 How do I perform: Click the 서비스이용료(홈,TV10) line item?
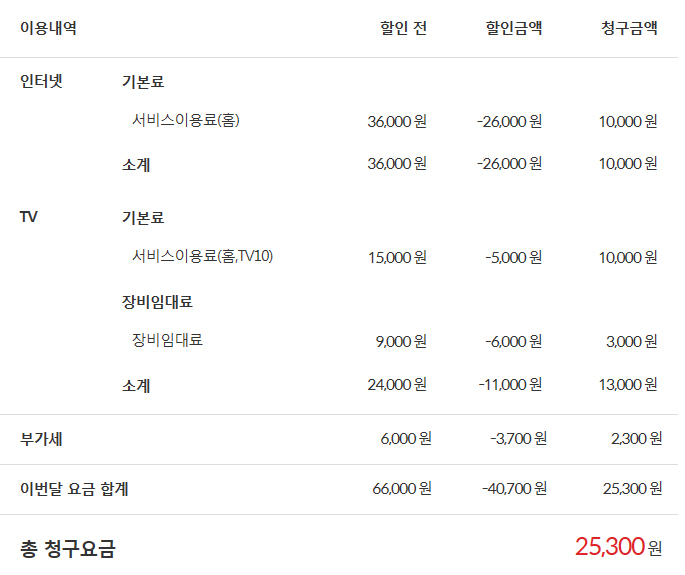[203, 256]
